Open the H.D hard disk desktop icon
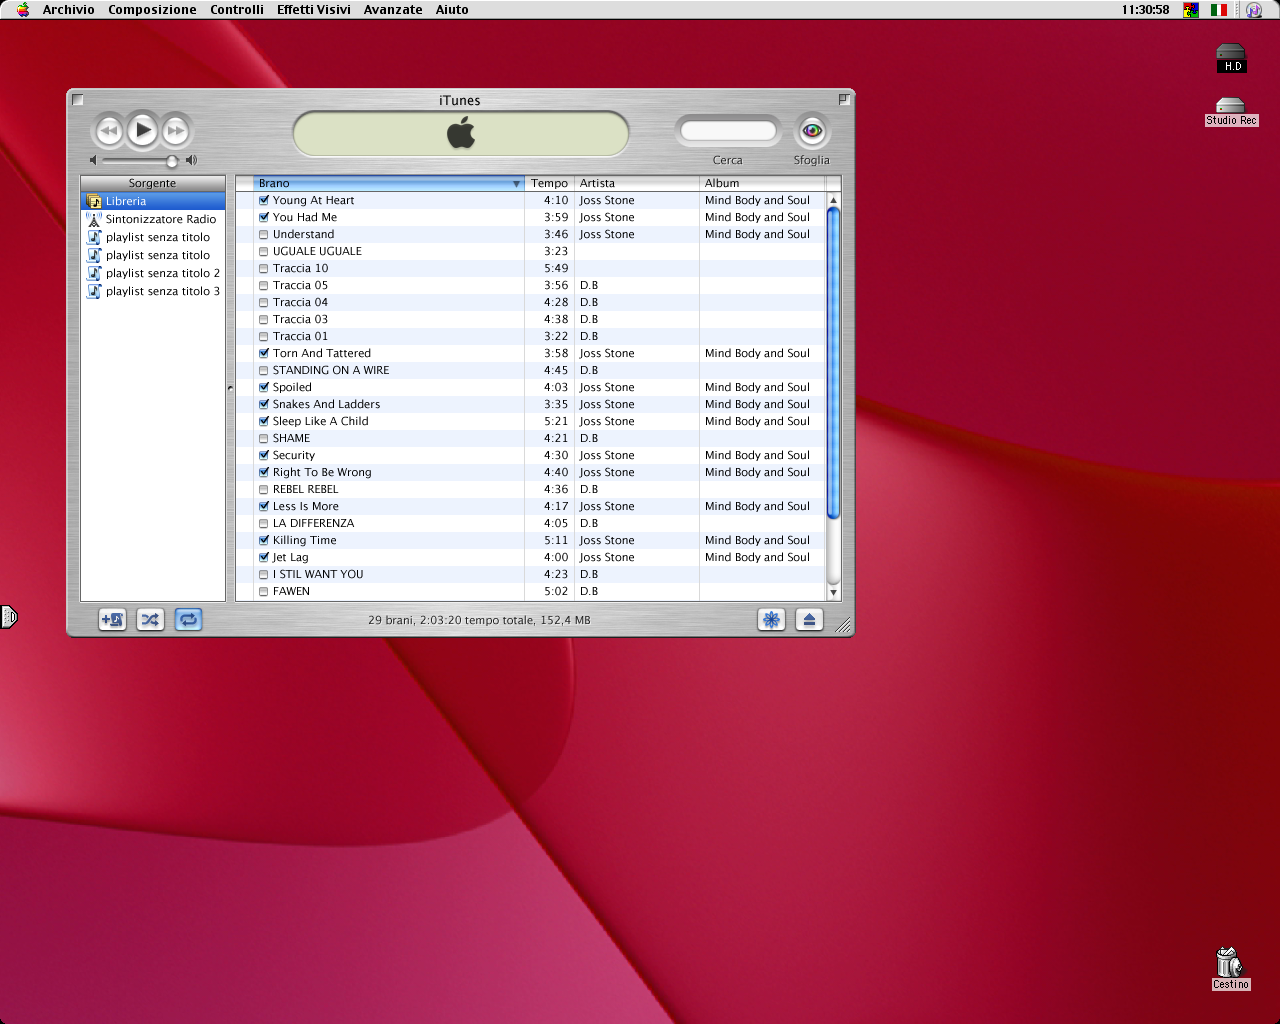Image resolution: width=1280 pixels, height=1024 pixels. [1231, 59]
